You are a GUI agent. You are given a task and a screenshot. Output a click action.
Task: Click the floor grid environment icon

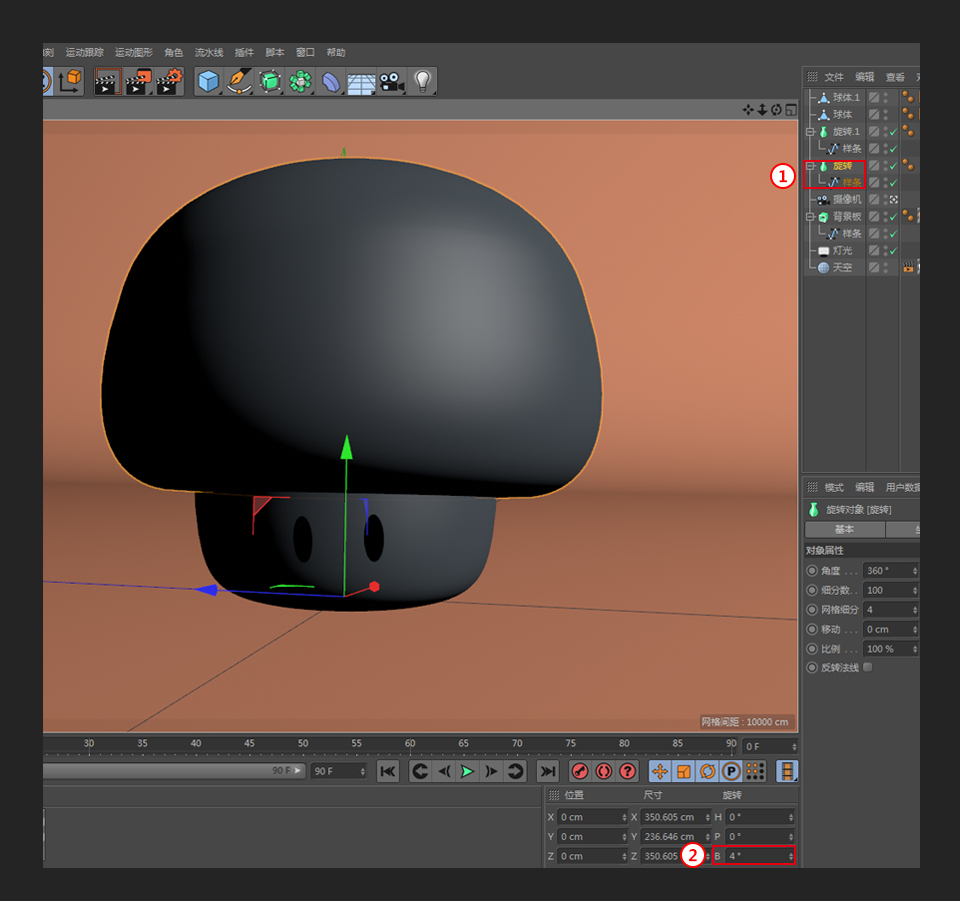(361, 82)
